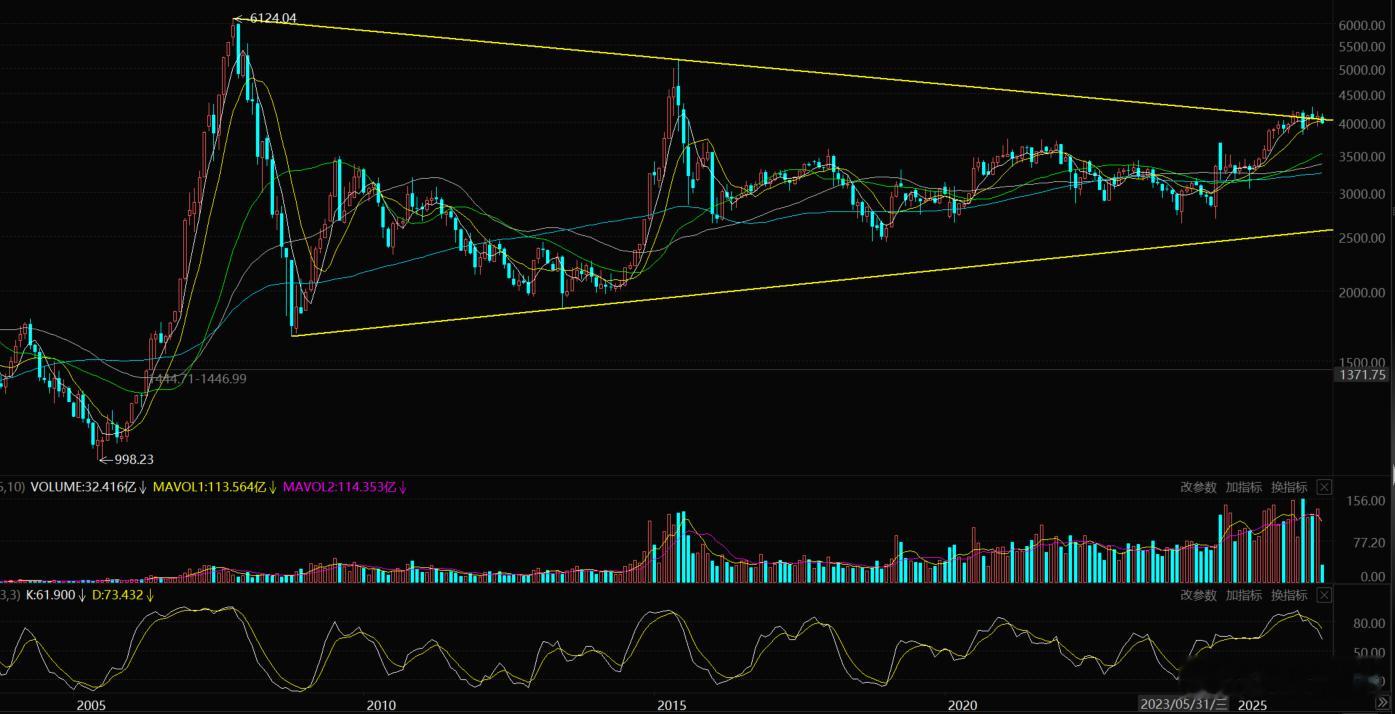Close the VOLUME indicator panel with its X
Image resolution: width=1395 pixels, height=714 pixels.
[1324, 487]
